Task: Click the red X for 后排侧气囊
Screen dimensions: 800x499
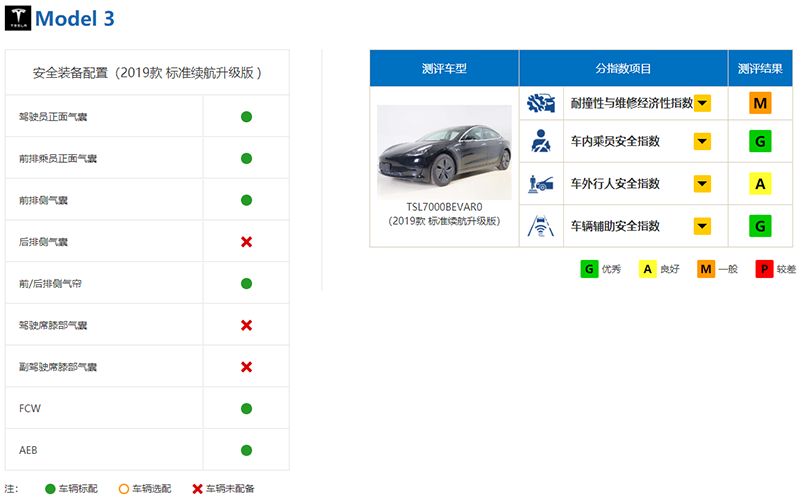Action: click(x=246, y=242)
